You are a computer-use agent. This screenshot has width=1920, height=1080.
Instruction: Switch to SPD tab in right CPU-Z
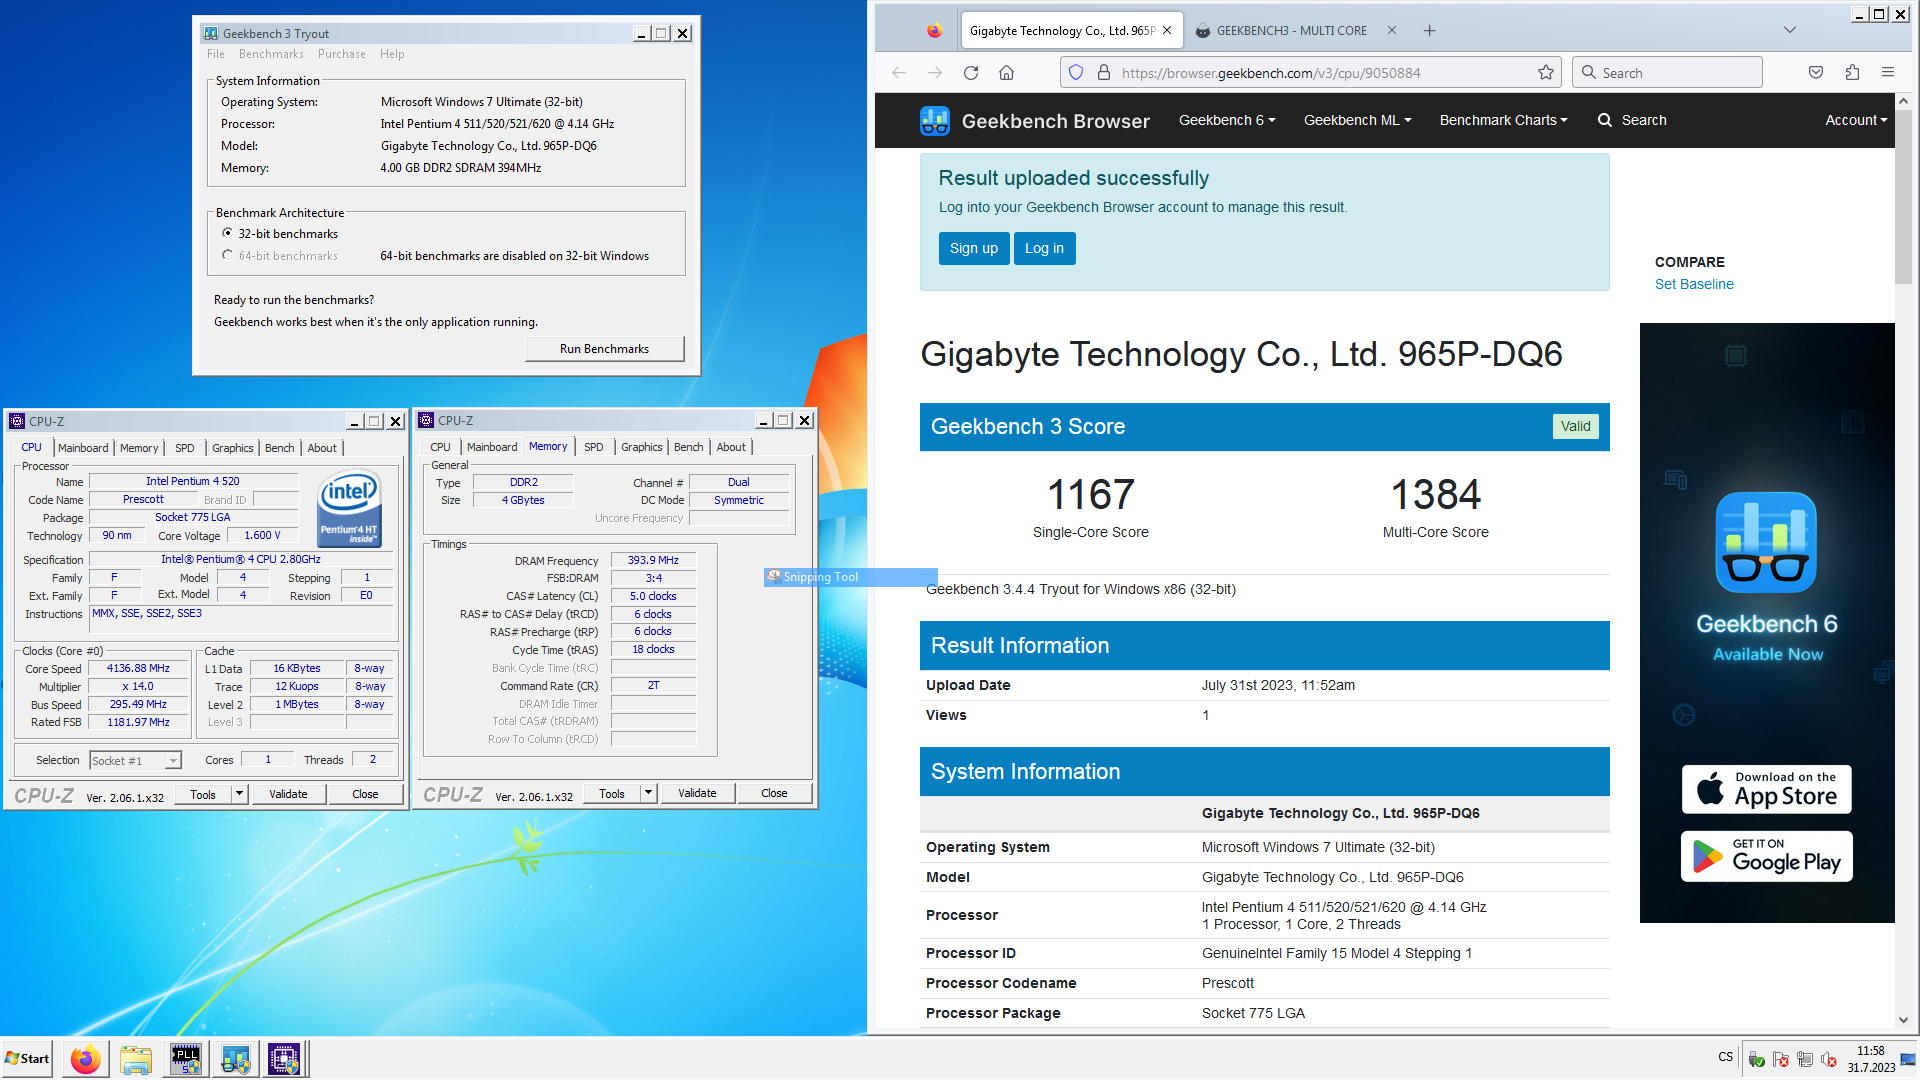pyautogui.click(x=594, y=447)
